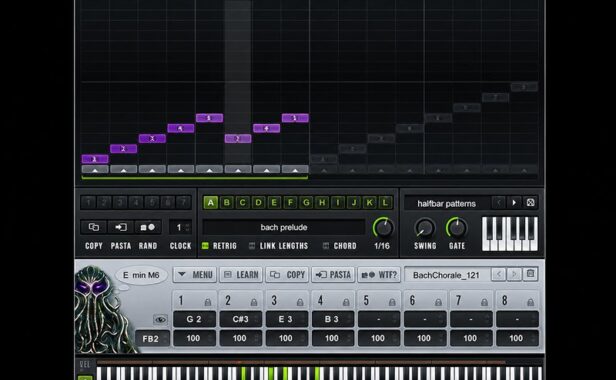
Task: Click the B 3 note value field
Action: pos(332,319)
